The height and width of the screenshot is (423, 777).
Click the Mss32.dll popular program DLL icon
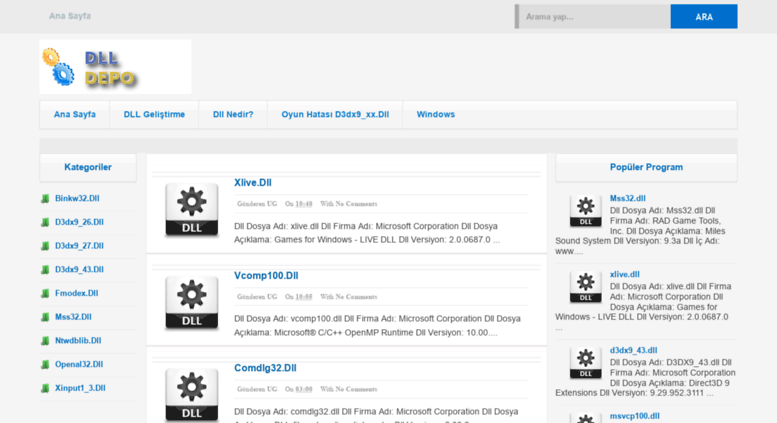pos(585,211)
